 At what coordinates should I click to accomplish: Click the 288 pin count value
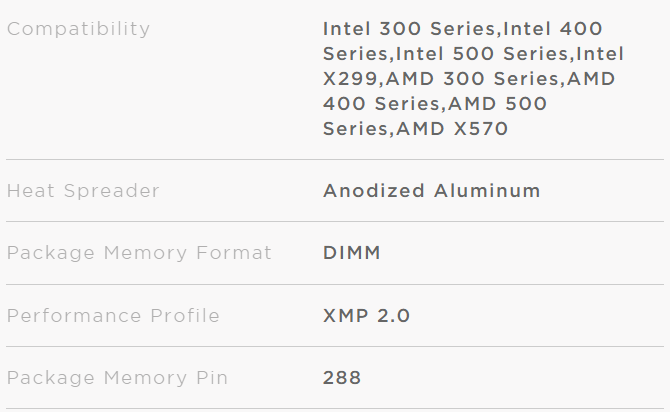(x=342, y=378)
